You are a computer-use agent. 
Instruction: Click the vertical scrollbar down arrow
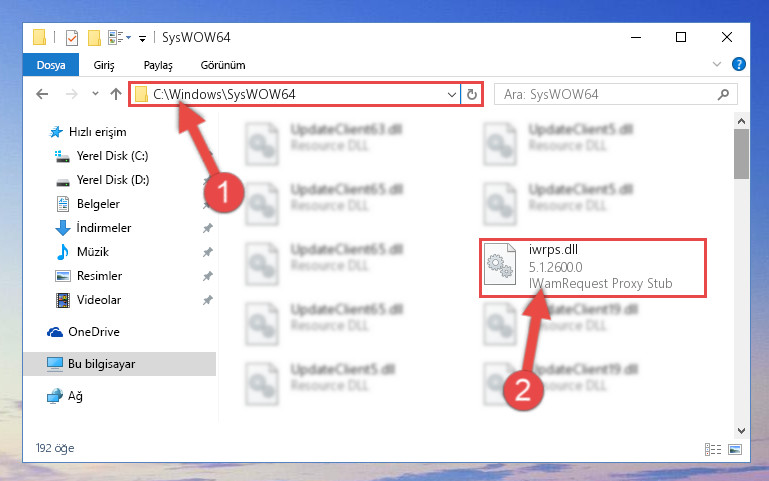point(741,431)
